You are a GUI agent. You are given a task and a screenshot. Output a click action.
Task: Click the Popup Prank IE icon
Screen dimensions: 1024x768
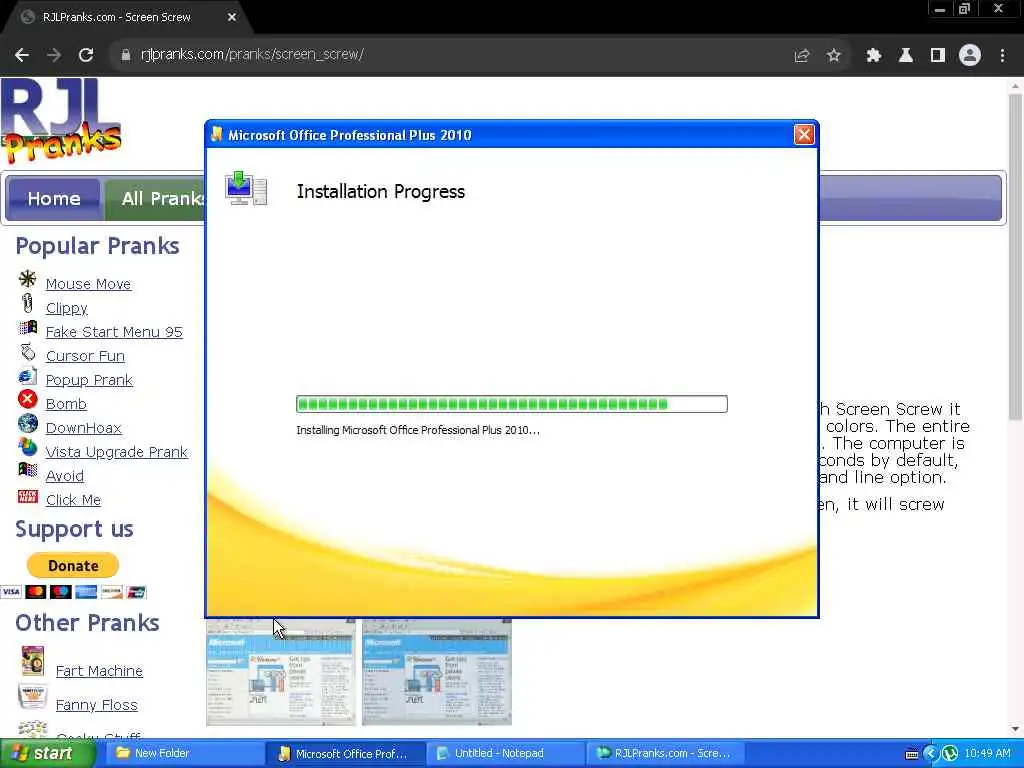(x=27, y=376)
